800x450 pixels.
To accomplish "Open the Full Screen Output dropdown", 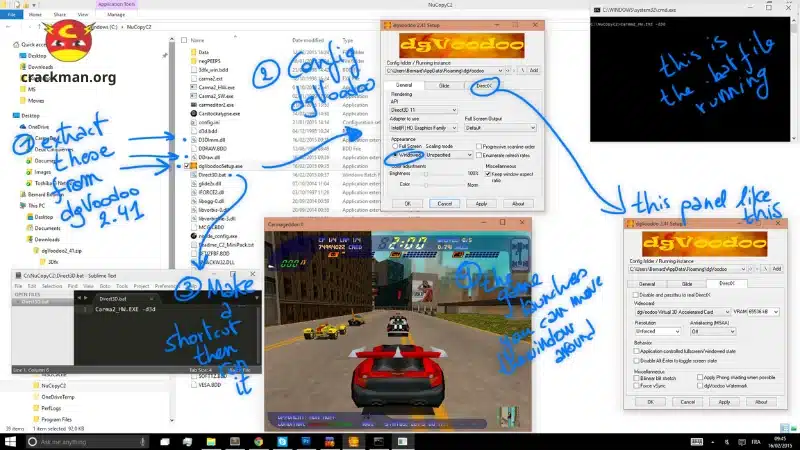I will [500, 128].
